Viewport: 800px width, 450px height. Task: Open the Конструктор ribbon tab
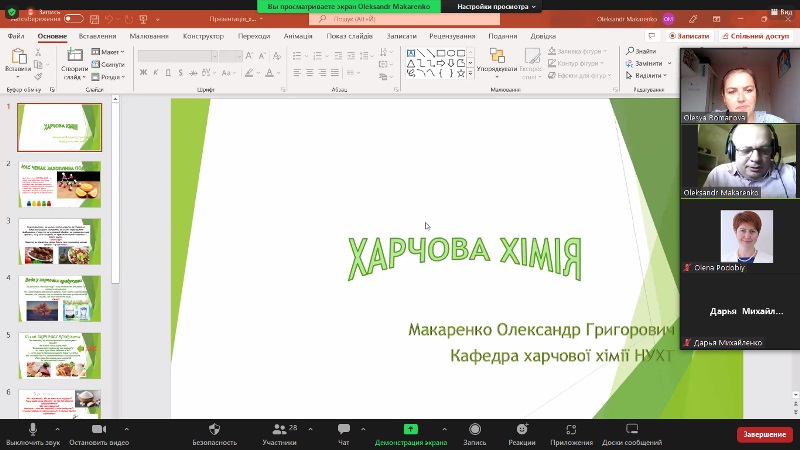[x=203, y=36]
